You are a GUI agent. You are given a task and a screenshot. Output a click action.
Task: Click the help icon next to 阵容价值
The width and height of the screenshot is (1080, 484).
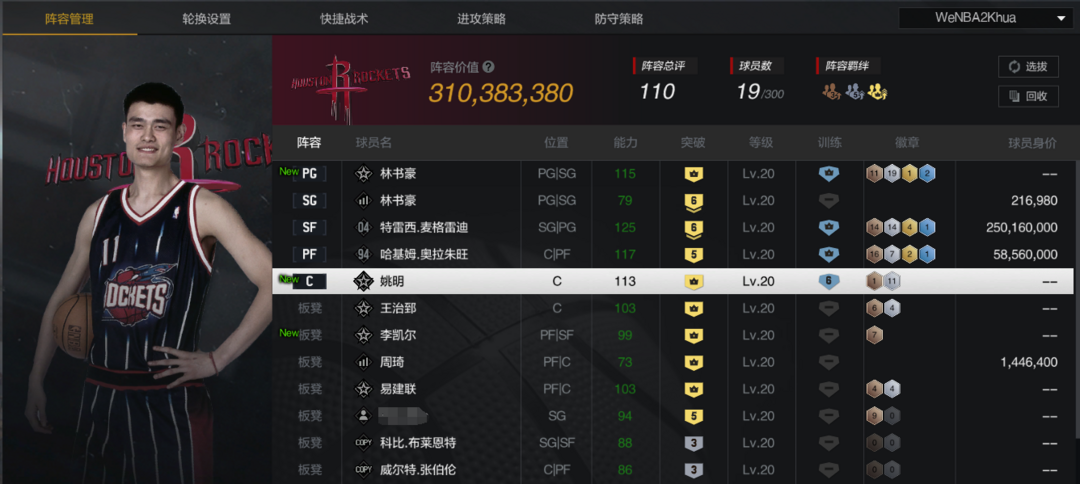[488, 67]
